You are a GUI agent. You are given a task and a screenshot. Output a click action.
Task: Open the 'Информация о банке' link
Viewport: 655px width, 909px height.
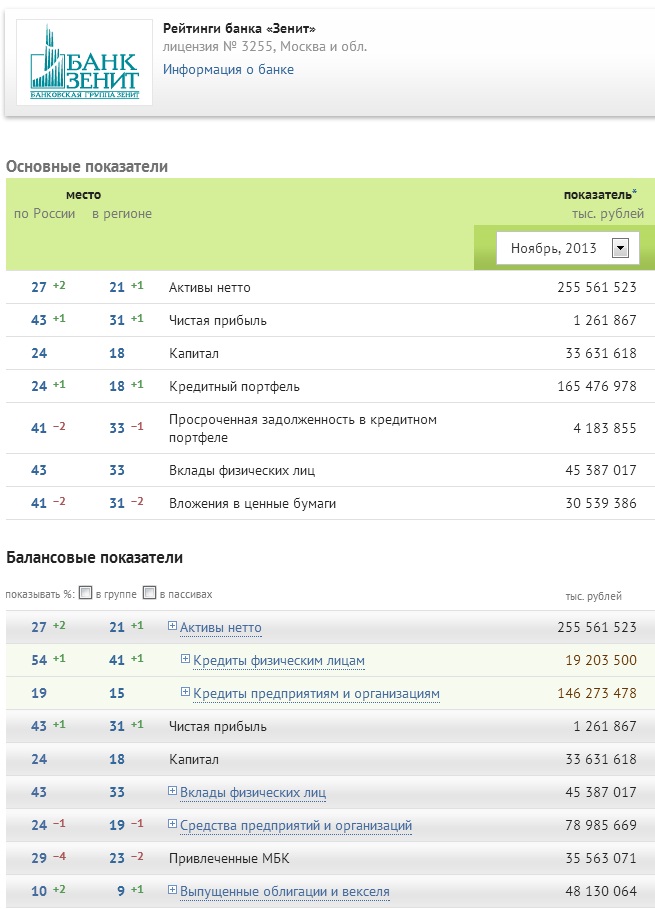pyautogui.click(x=228, y=70)
